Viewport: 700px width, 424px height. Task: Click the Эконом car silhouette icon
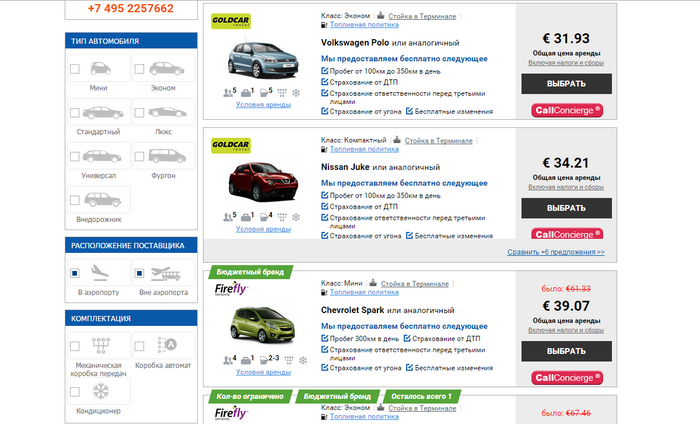[x=167, y=69]
